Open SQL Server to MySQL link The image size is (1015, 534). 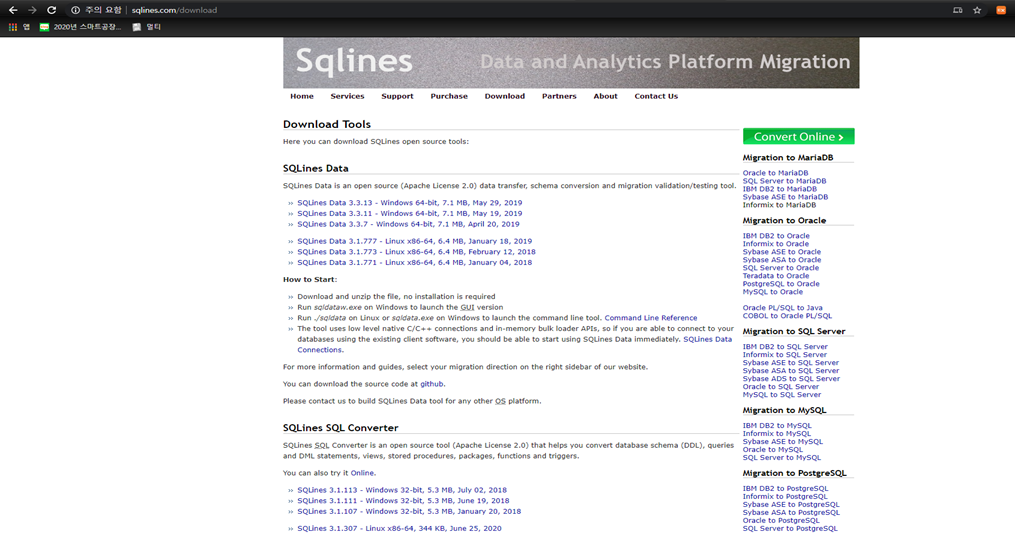(x=781, y=458)
